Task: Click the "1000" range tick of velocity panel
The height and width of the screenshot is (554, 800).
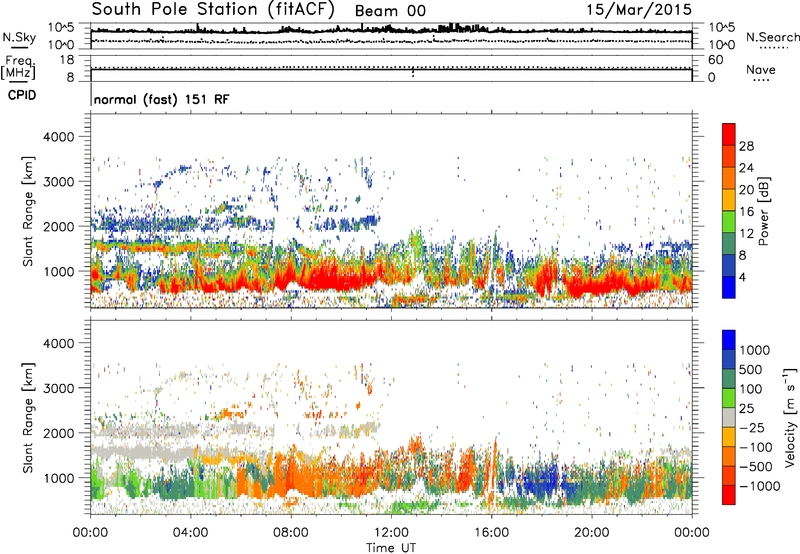Action: pyautogui.click(x=58, y=478)
